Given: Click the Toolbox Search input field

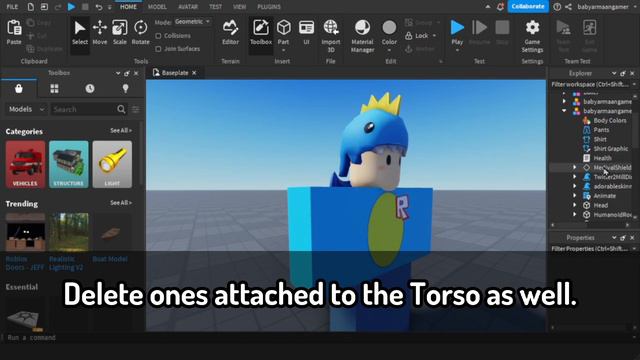Looking at the screenshot, I should pyautogui.click(x=83, y=109).
